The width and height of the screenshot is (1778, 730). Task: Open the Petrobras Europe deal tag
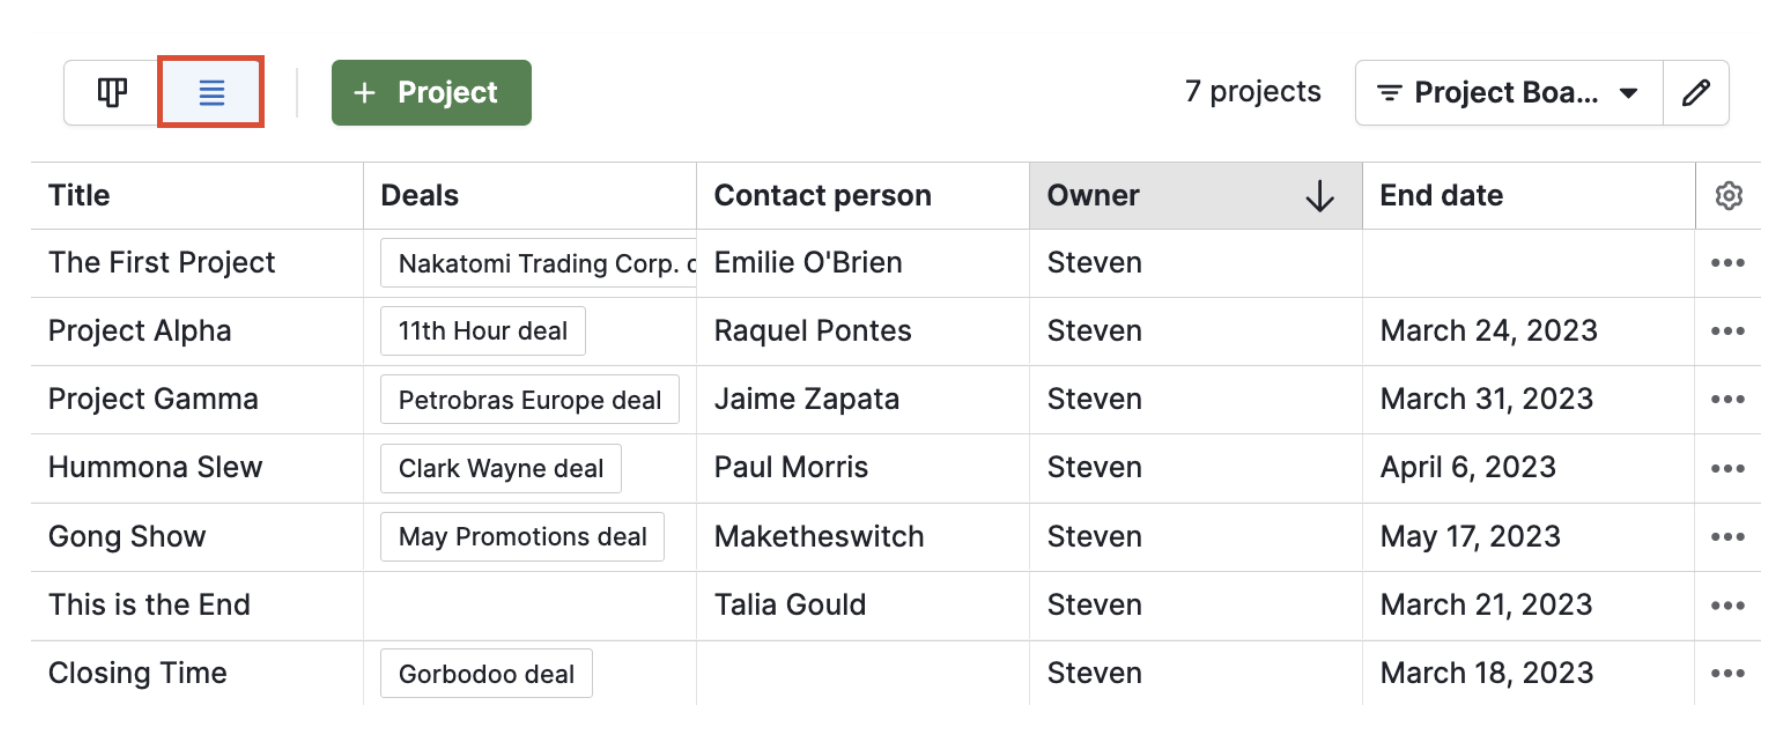click(529, 400)
